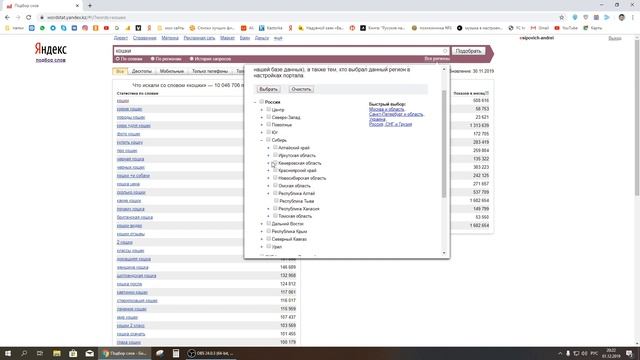Viewport: 640px width, 360px height.
Task: Click the browser address bar
Action: click(x=298, y=18)
